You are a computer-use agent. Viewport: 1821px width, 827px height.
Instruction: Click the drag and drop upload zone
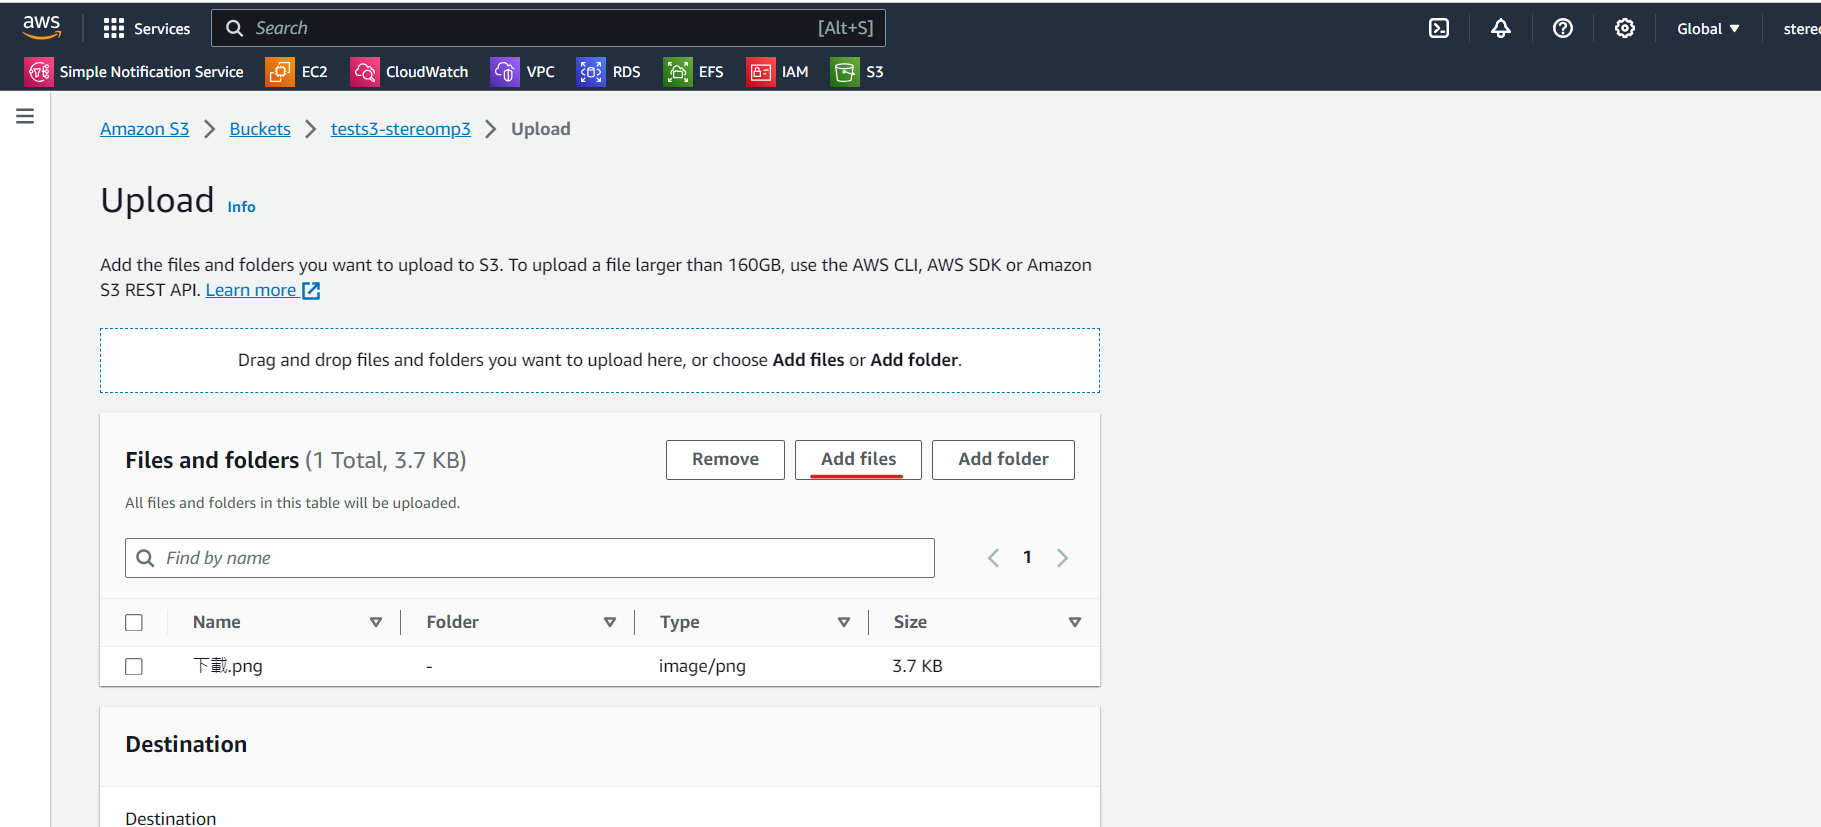tap(600, 360)
